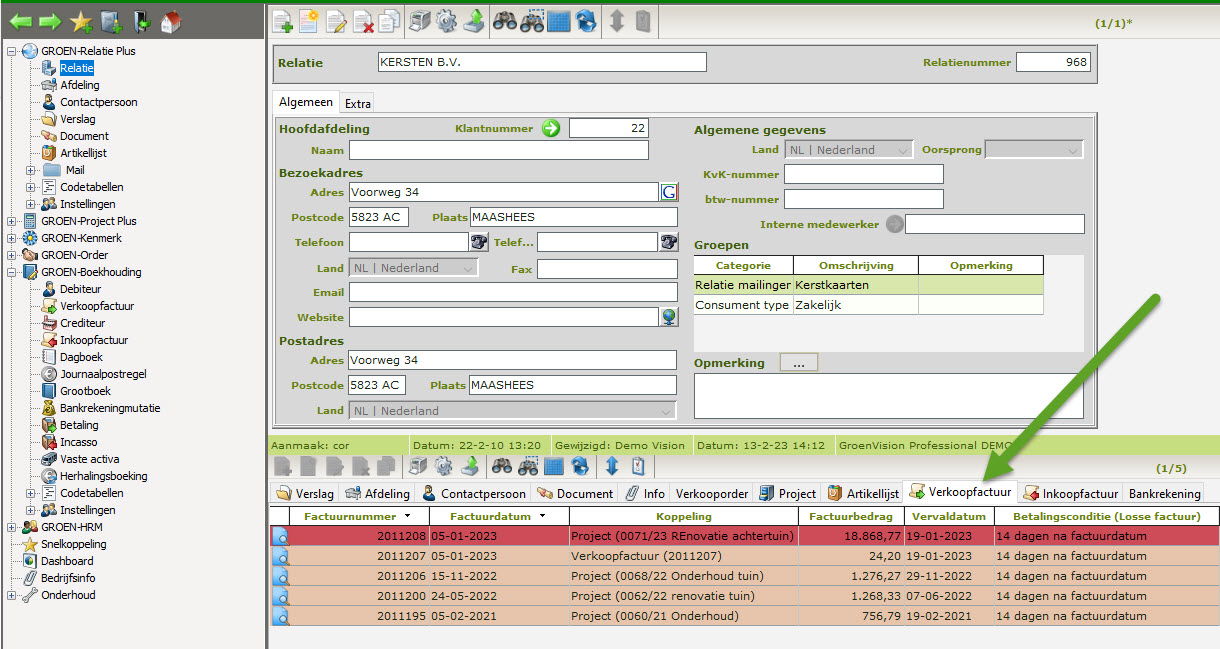This screenshot has height=649, width=1220.
Task: Click the delete record icon with red X
Action: tap(363, 20)
